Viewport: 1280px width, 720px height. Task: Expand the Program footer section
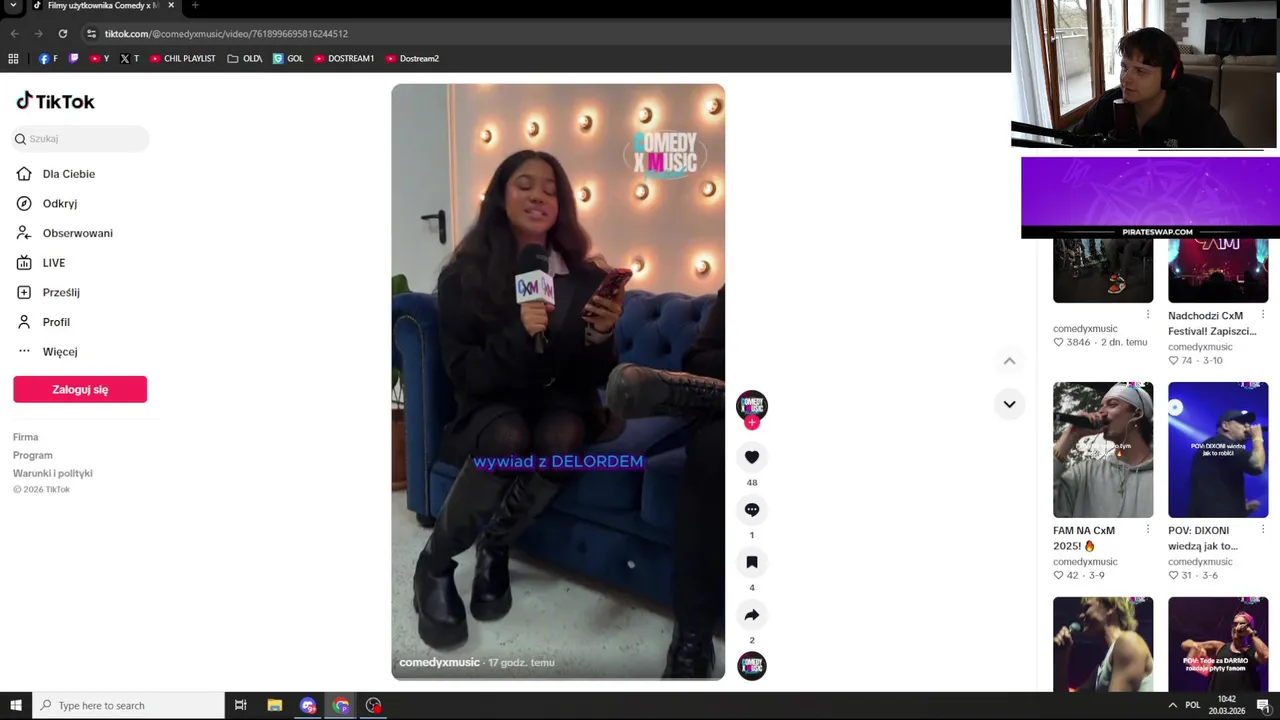32,455
